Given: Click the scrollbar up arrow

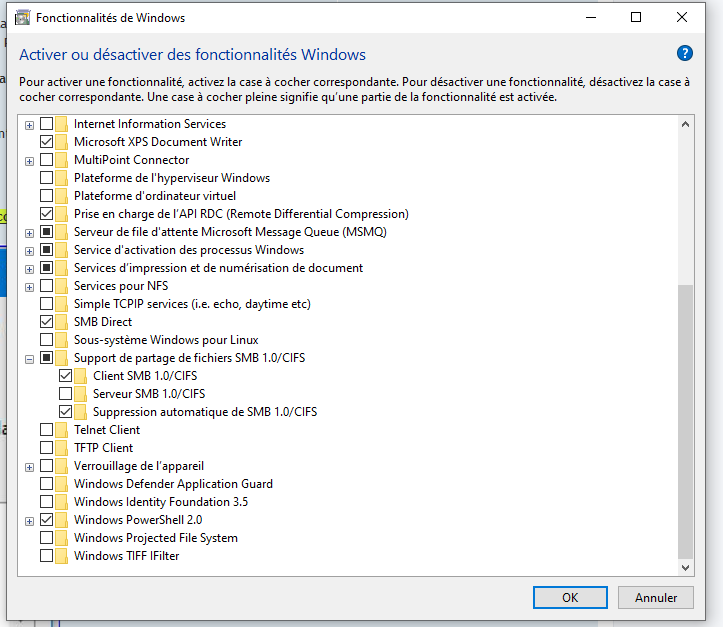Looking at the screenshot, I should point(685,124).
